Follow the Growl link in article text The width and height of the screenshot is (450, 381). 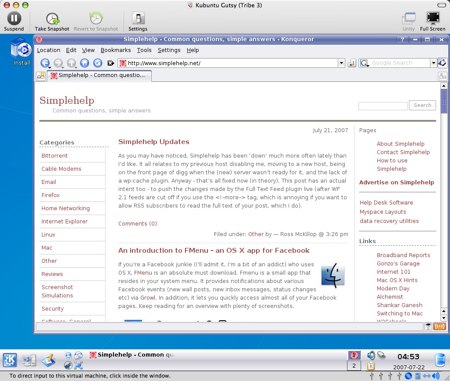148,298
